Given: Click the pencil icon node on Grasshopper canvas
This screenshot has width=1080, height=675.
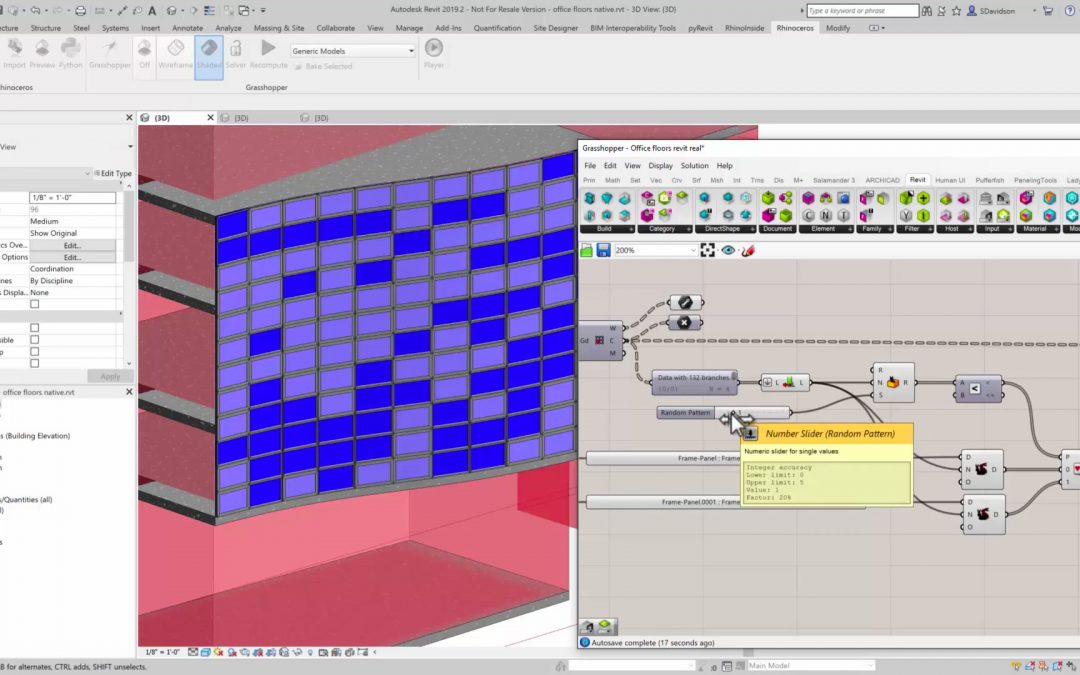Looking at the screenshot, I should coord(685,302).
